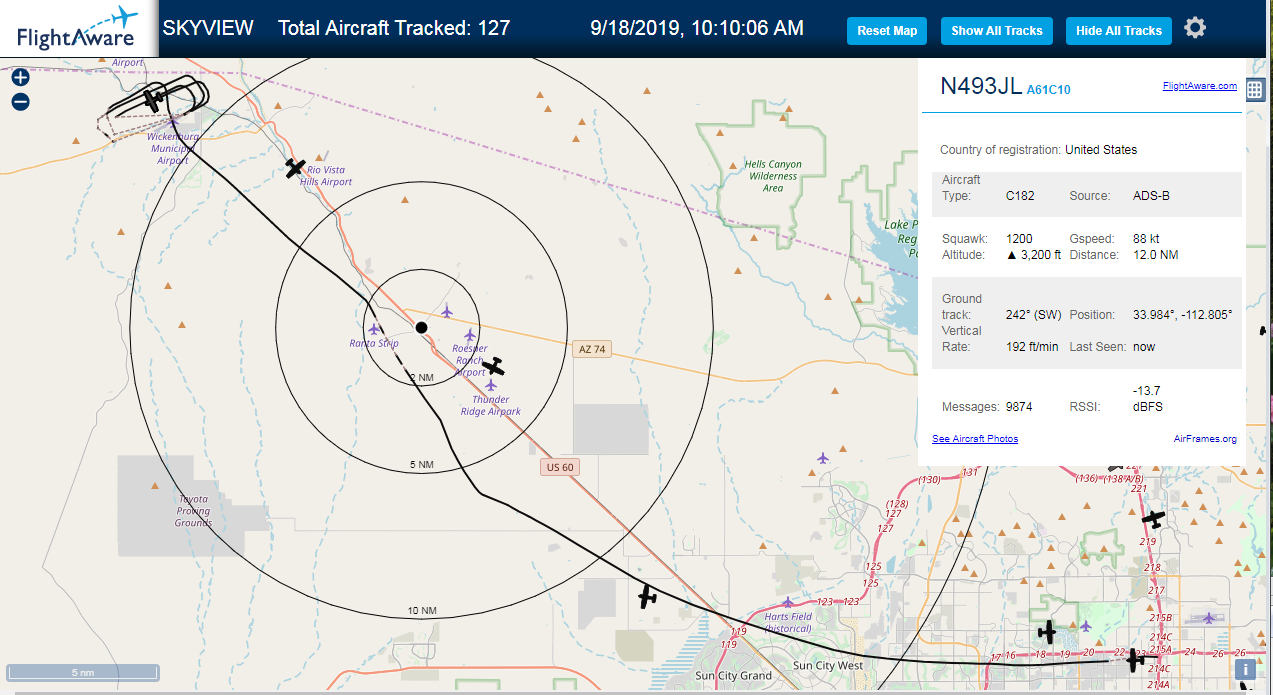
Task: Click the squawk value 1200
Action: [1019, 239]
